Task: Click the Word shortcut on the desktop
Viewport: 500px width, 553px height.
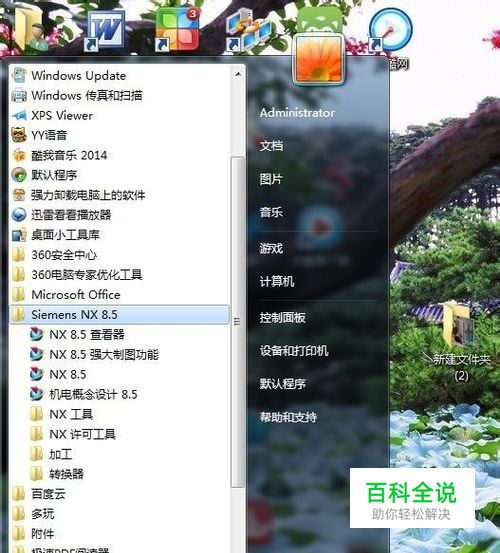Action: pos(104,31)
